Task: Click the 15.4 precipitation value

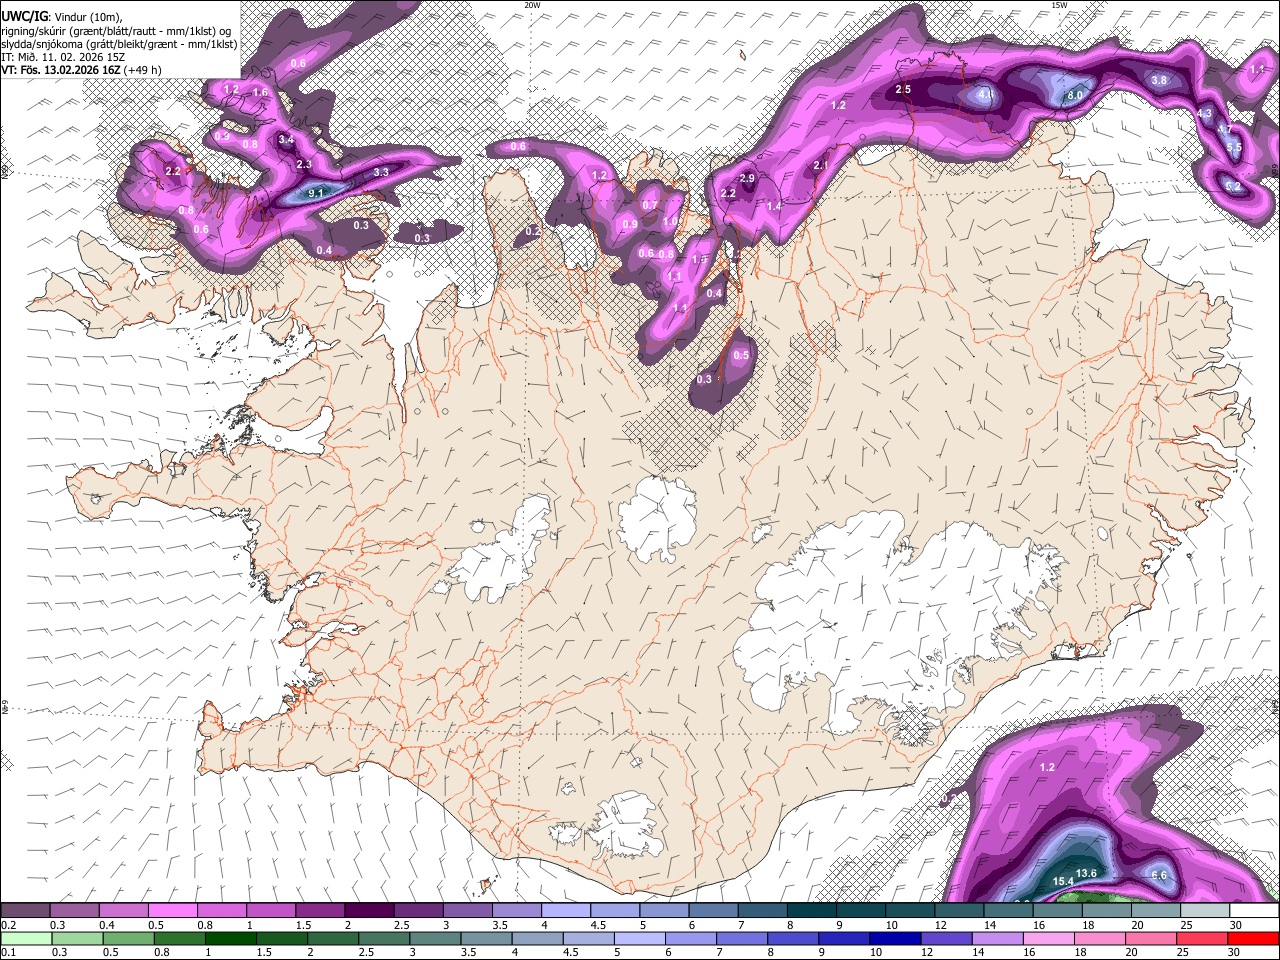Action: [x=1064, y=881]
